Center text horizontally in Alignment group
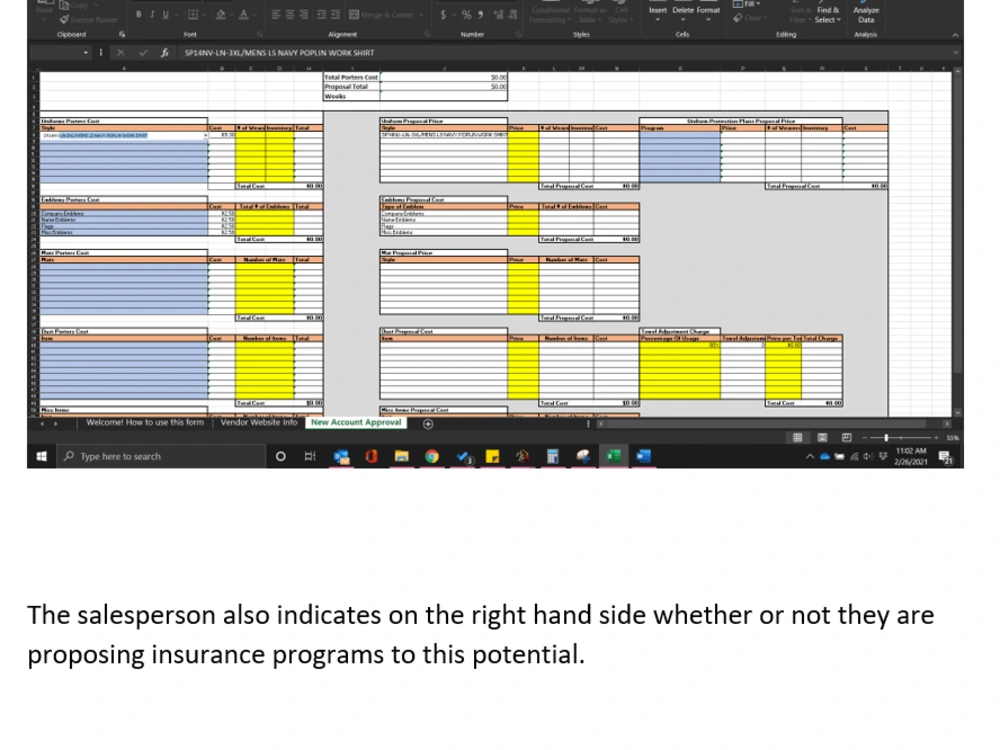The width and height of the screenshot is (1000, 750). point(290,15)
